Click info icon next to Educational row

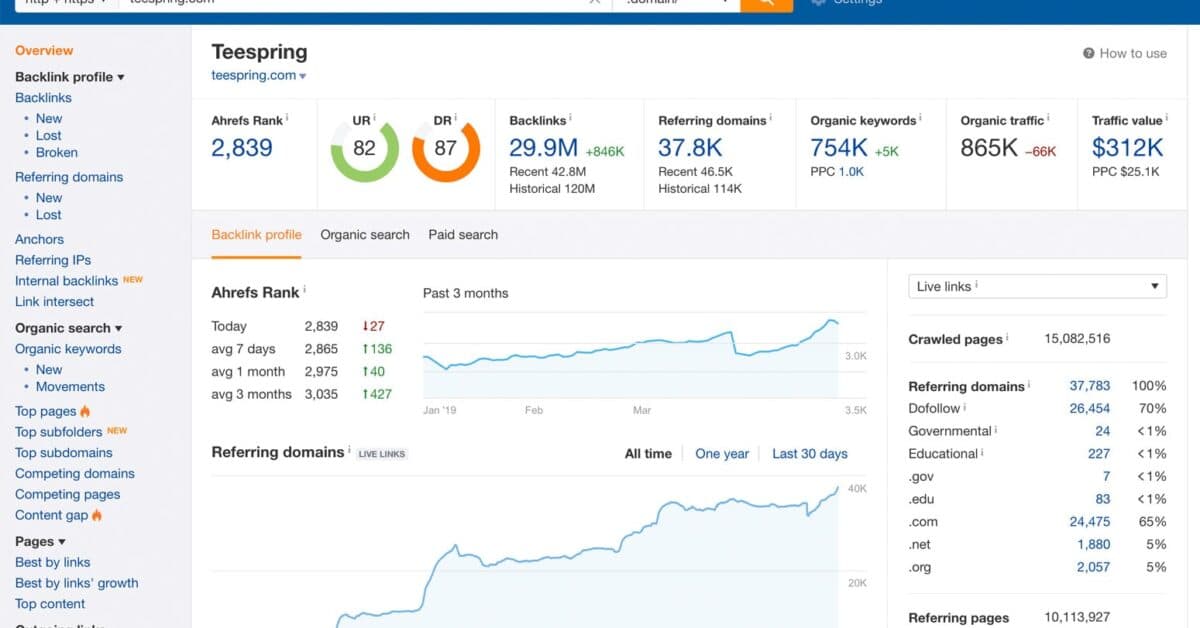[983, 453]
